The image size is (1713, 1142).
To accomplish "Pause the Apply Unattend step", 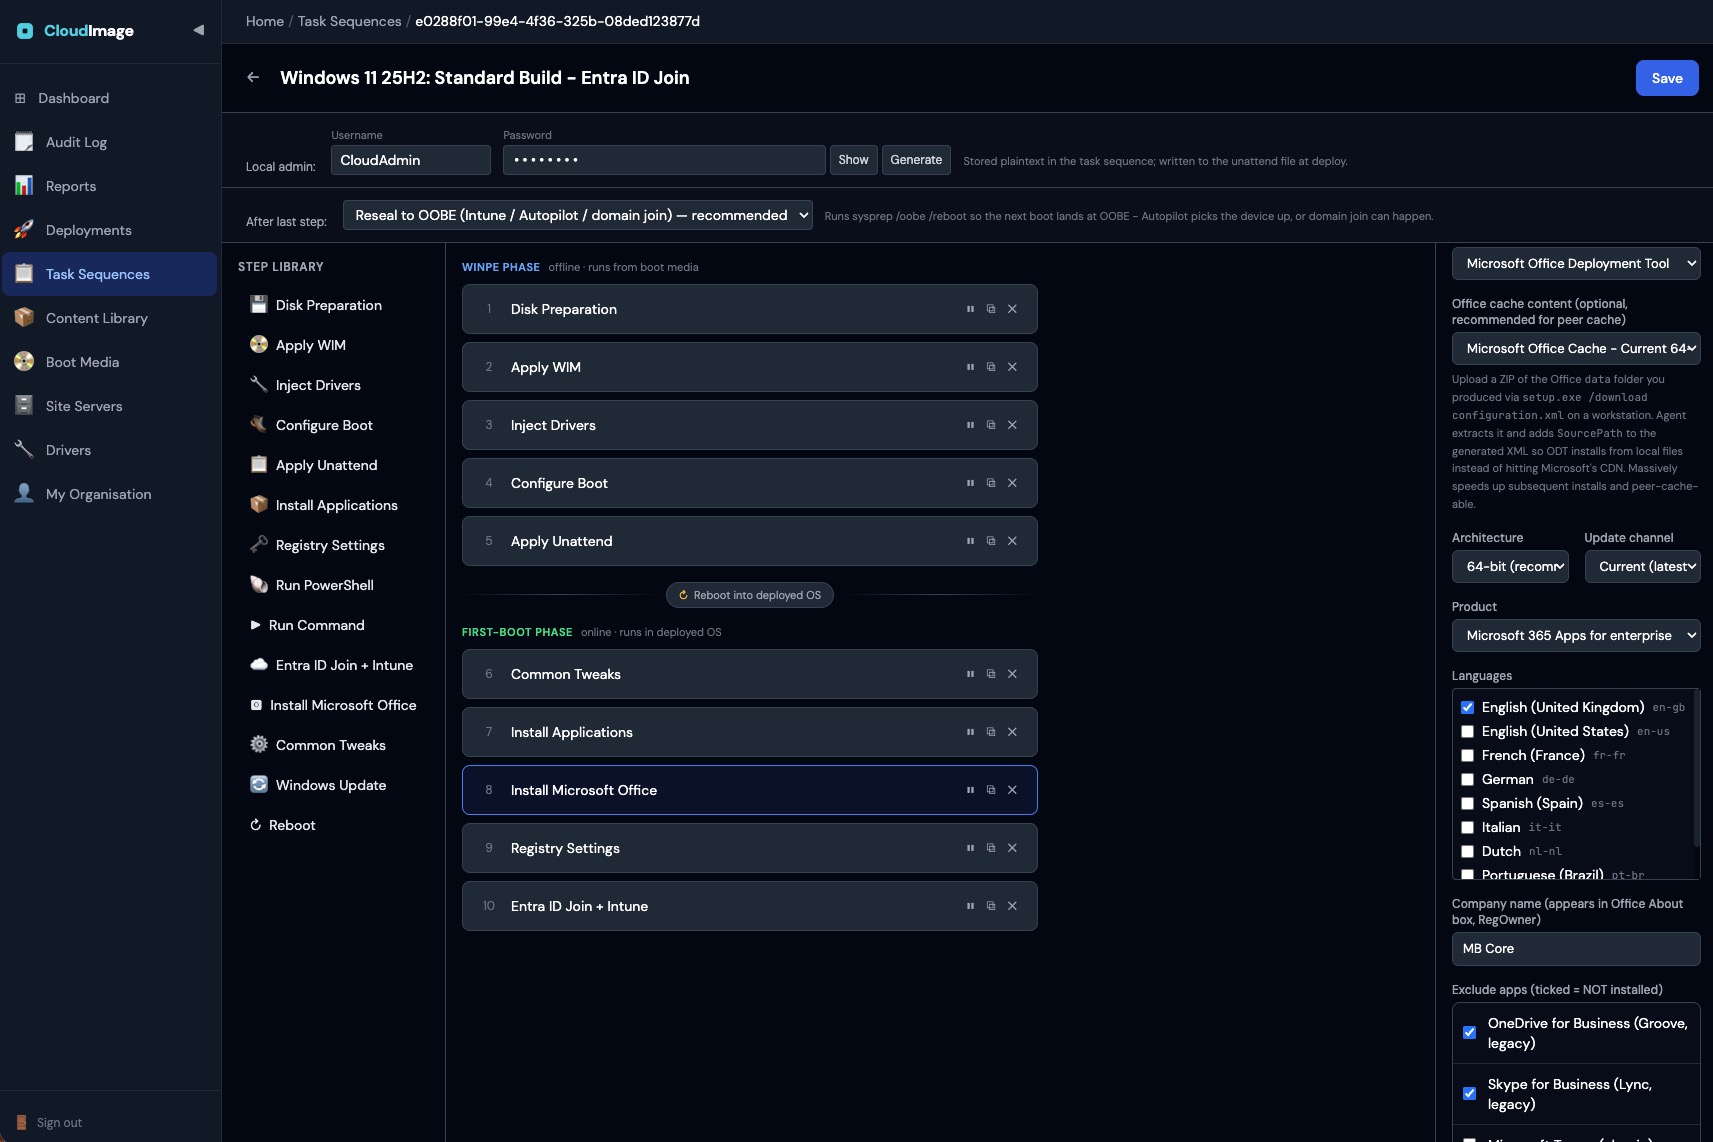I will (970, 541).
